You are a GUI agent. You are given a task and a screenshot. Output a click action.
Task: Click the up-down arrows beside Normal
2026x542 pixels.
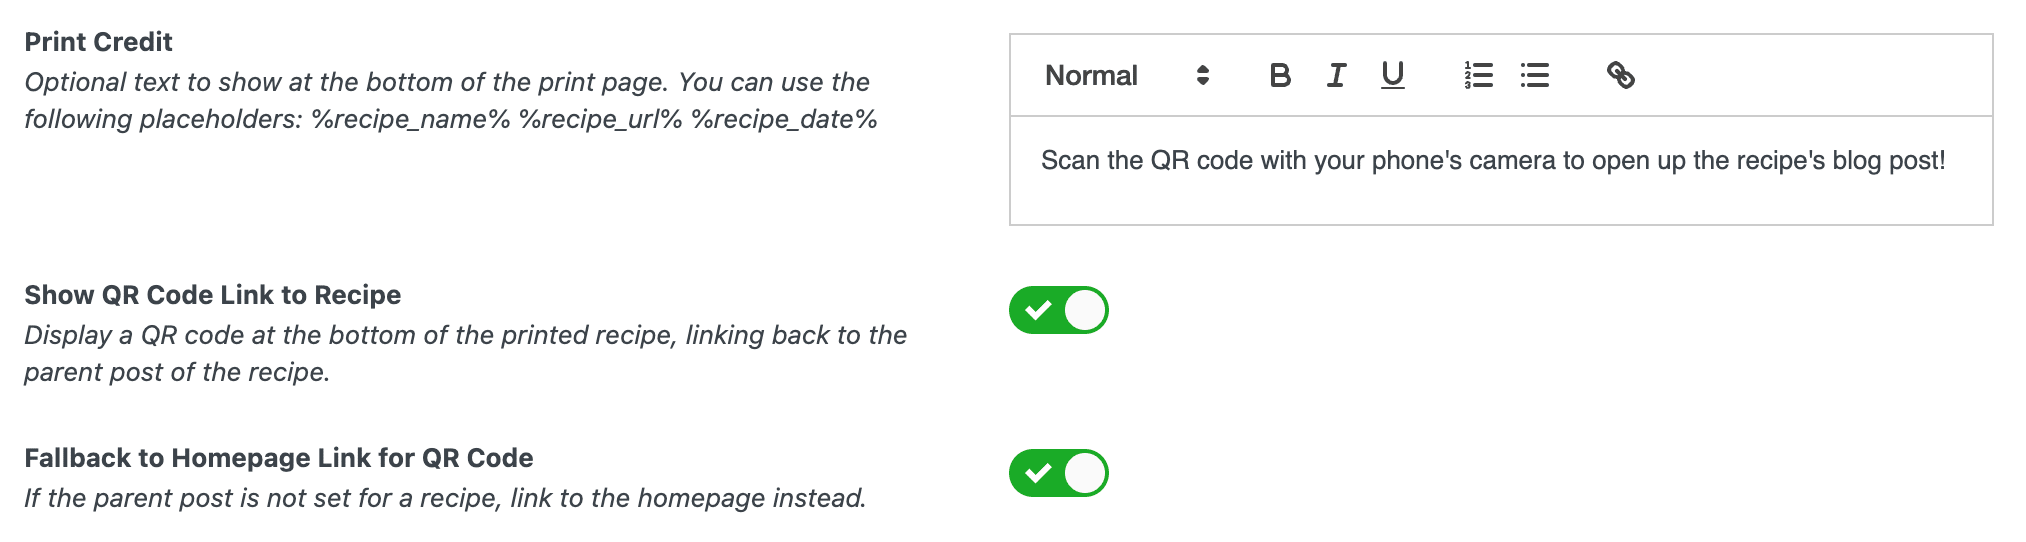[1203, 75]
